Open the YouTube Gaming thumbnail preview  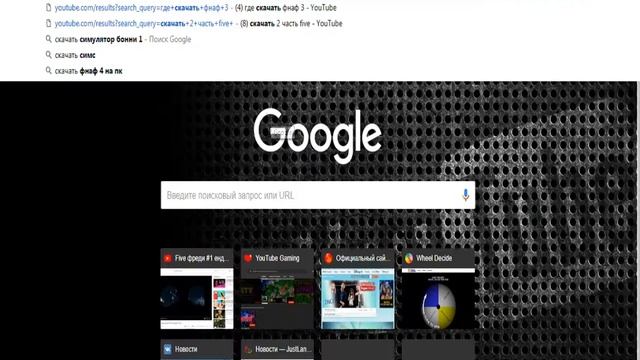point(278,298)
